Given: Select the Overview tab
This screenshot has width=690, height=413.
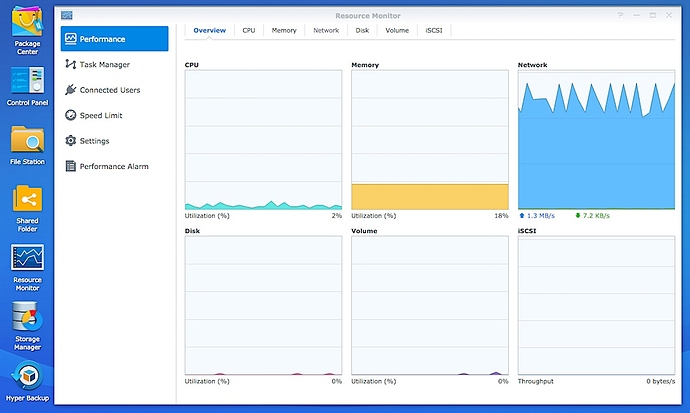Looking at the screenshot, I should click(209, 30).
